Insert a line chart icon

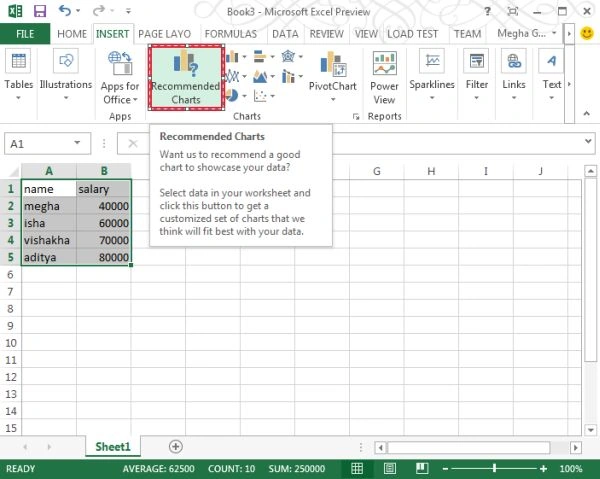(233, 76)
